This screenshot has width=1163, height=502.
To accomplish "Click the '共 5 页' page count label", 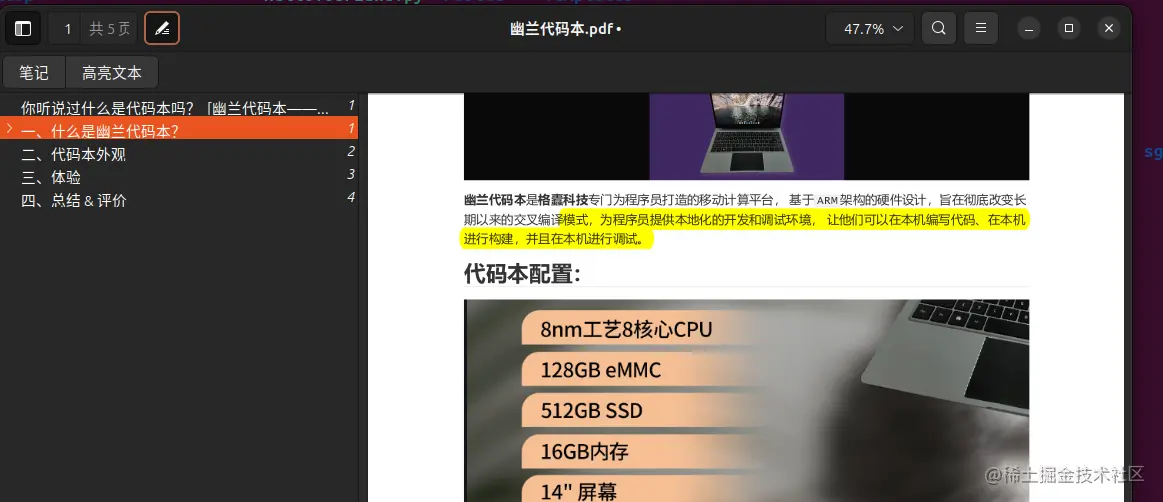I will 110,29.
